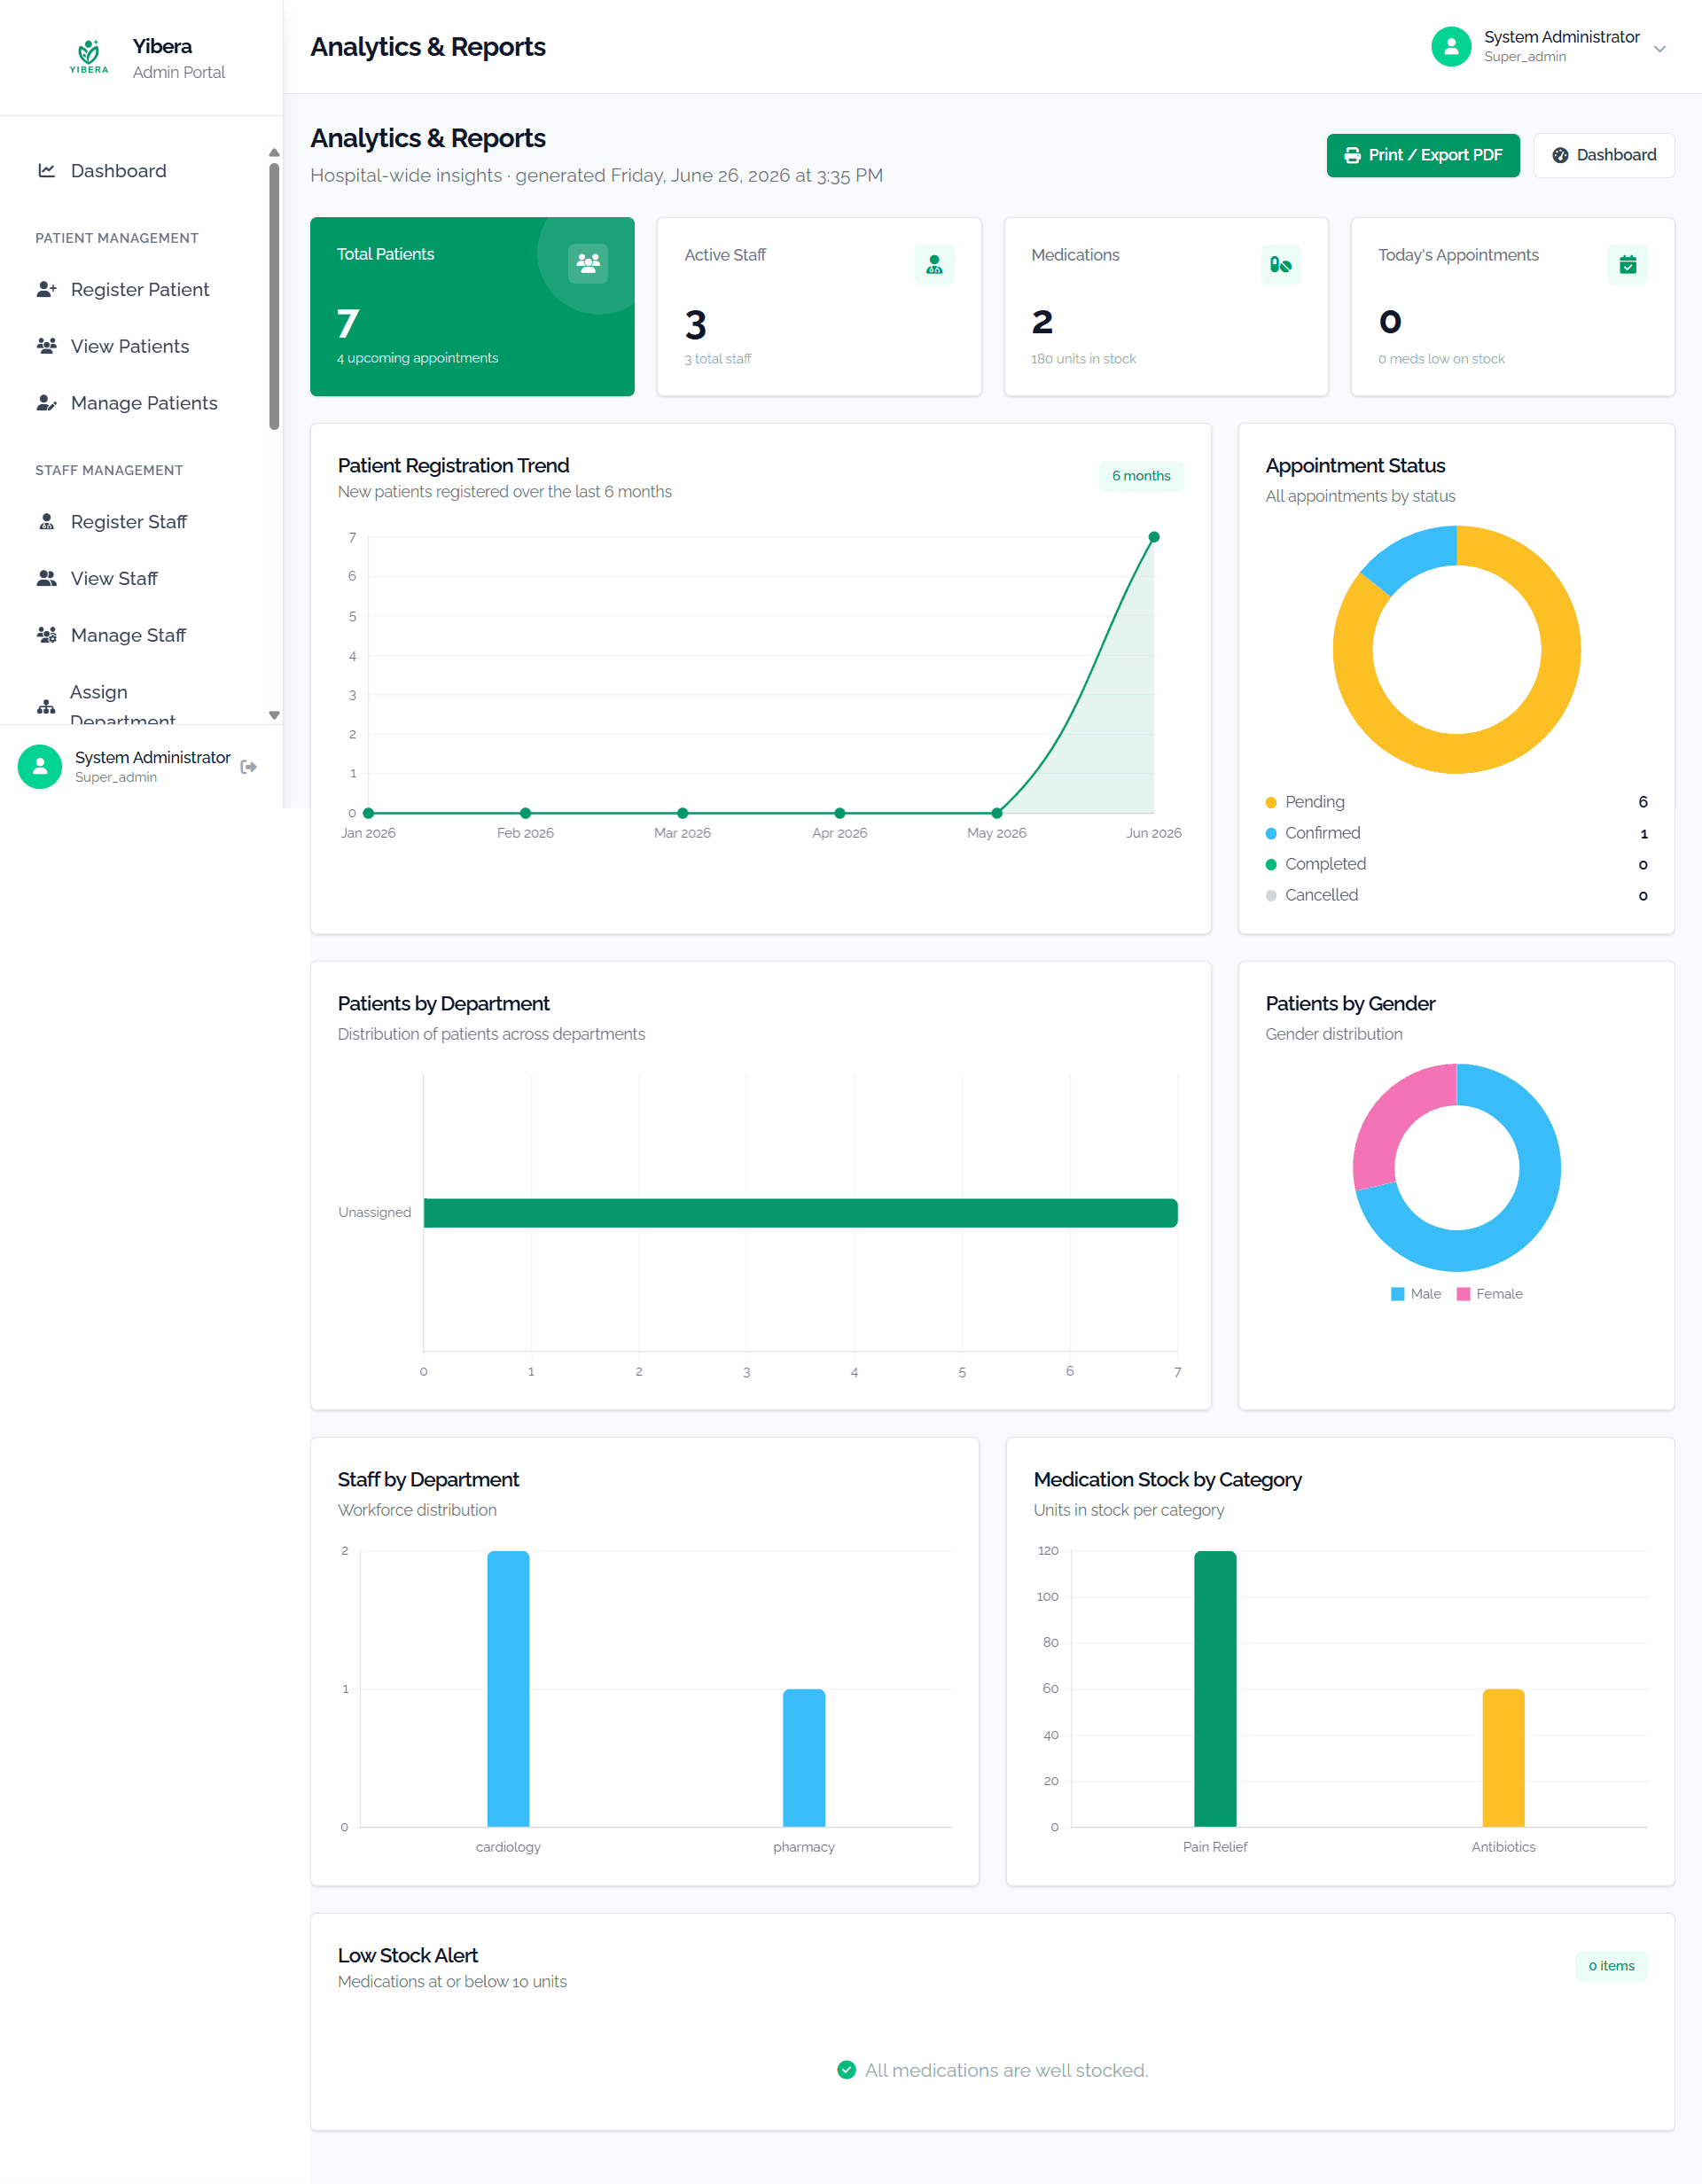Image resolution: width=1702 pixels, height=2184 pixels.
Task: Click the Pending yellow legend dot
Action: 1271,803
